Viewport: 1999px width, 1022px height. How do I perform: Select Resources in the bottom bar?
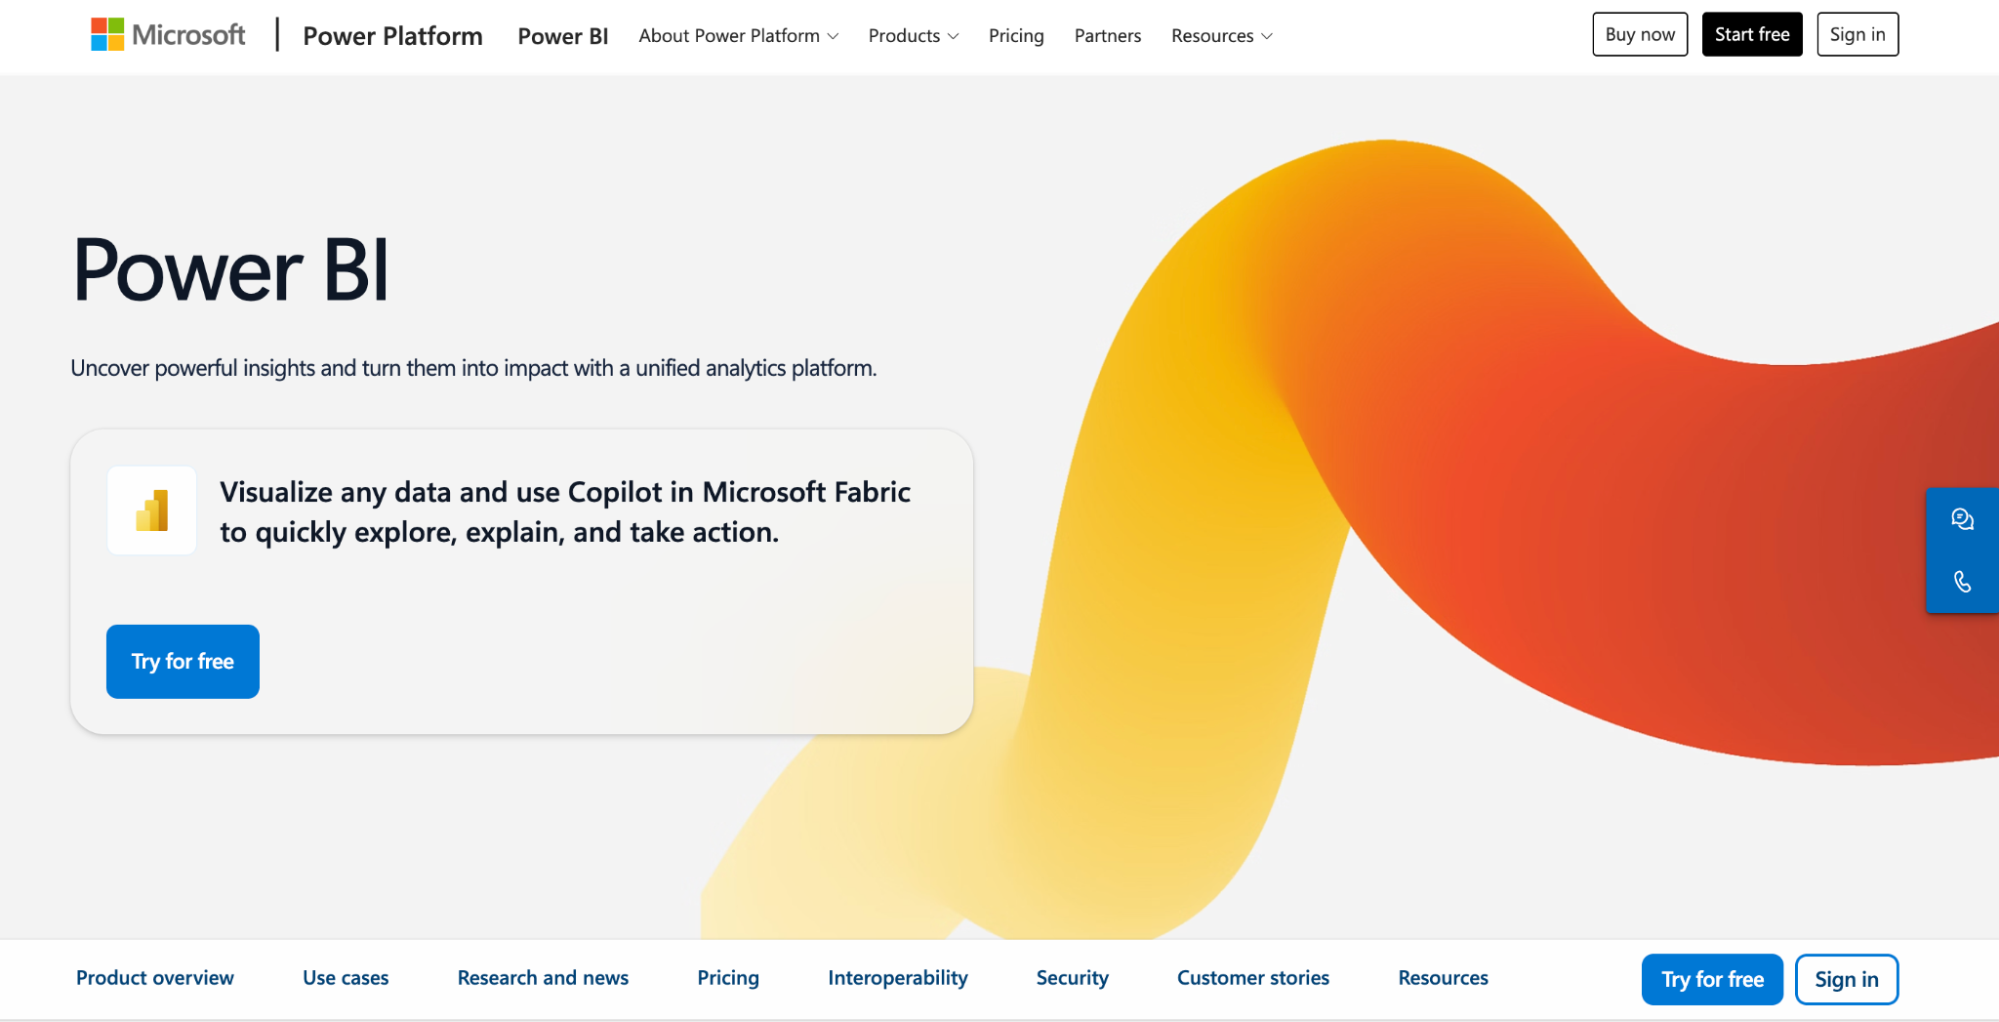pyautogui.click(x=1443, y=978)
